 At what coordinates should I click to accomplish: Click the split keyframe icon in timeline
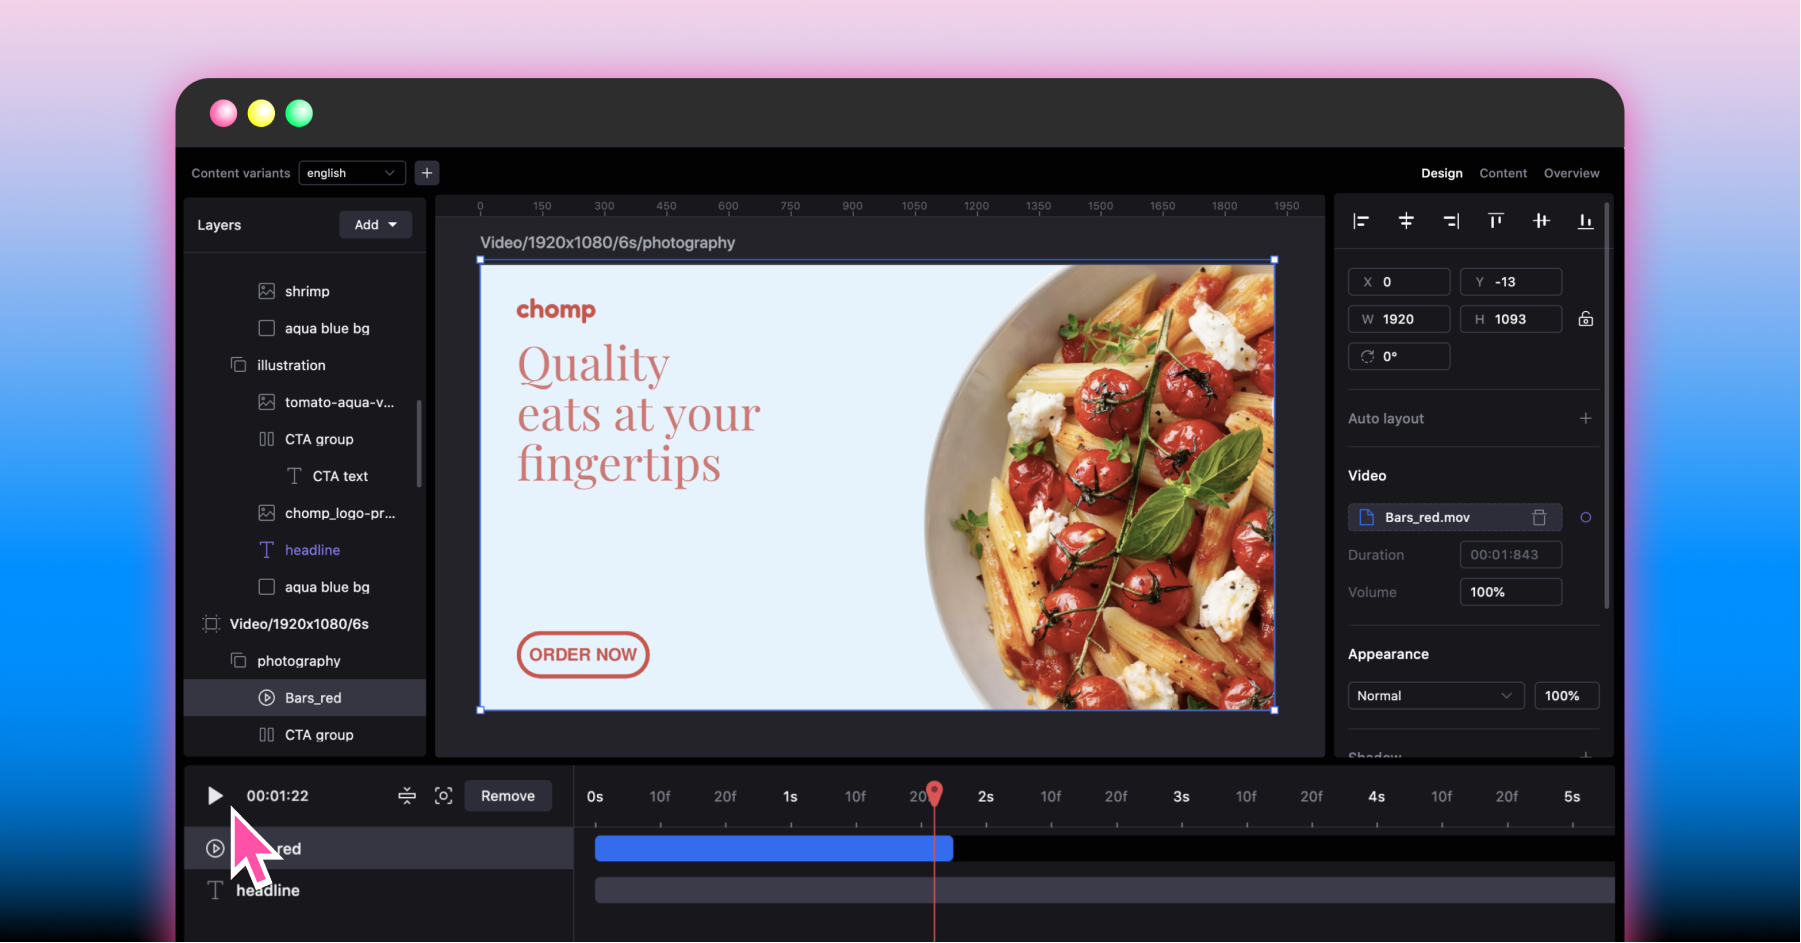click(407, 796)
